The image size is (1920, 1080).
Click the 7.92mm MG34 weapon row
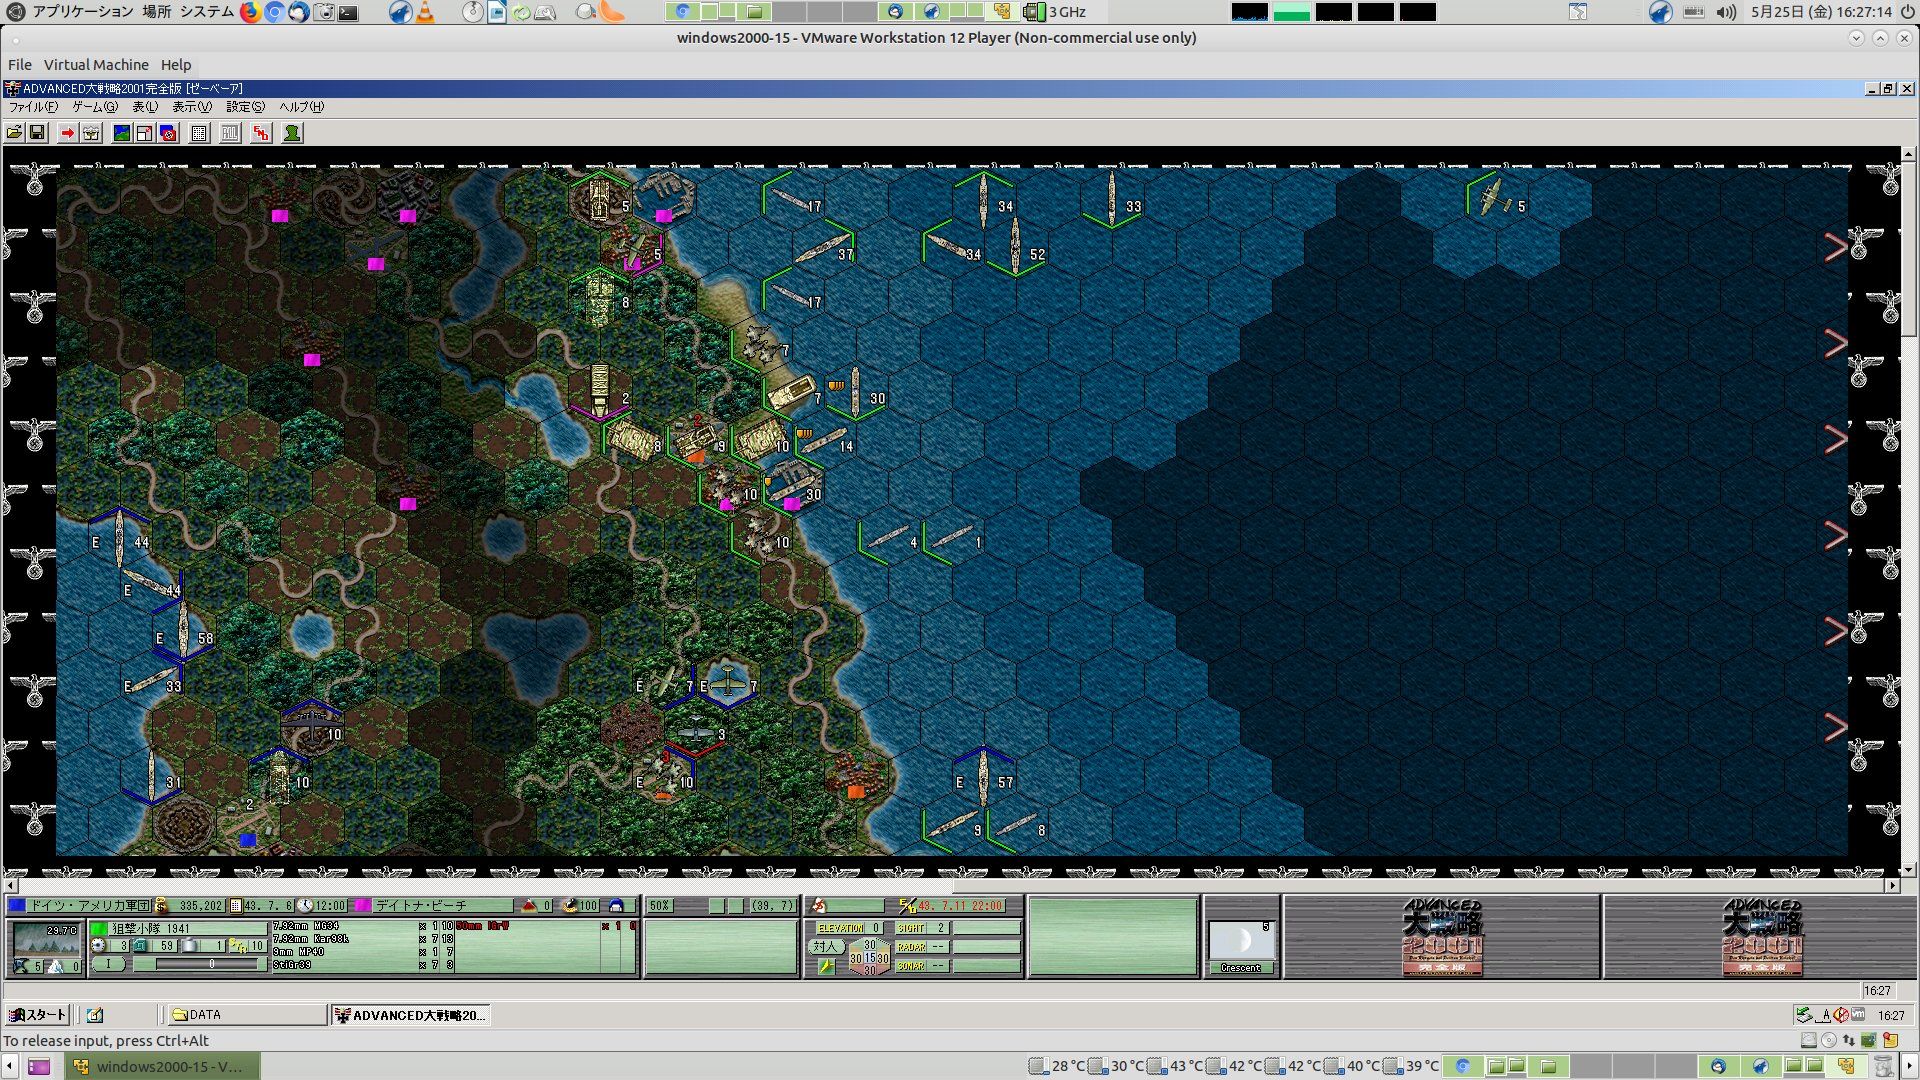pyautogui.click(x=364, y=927)
